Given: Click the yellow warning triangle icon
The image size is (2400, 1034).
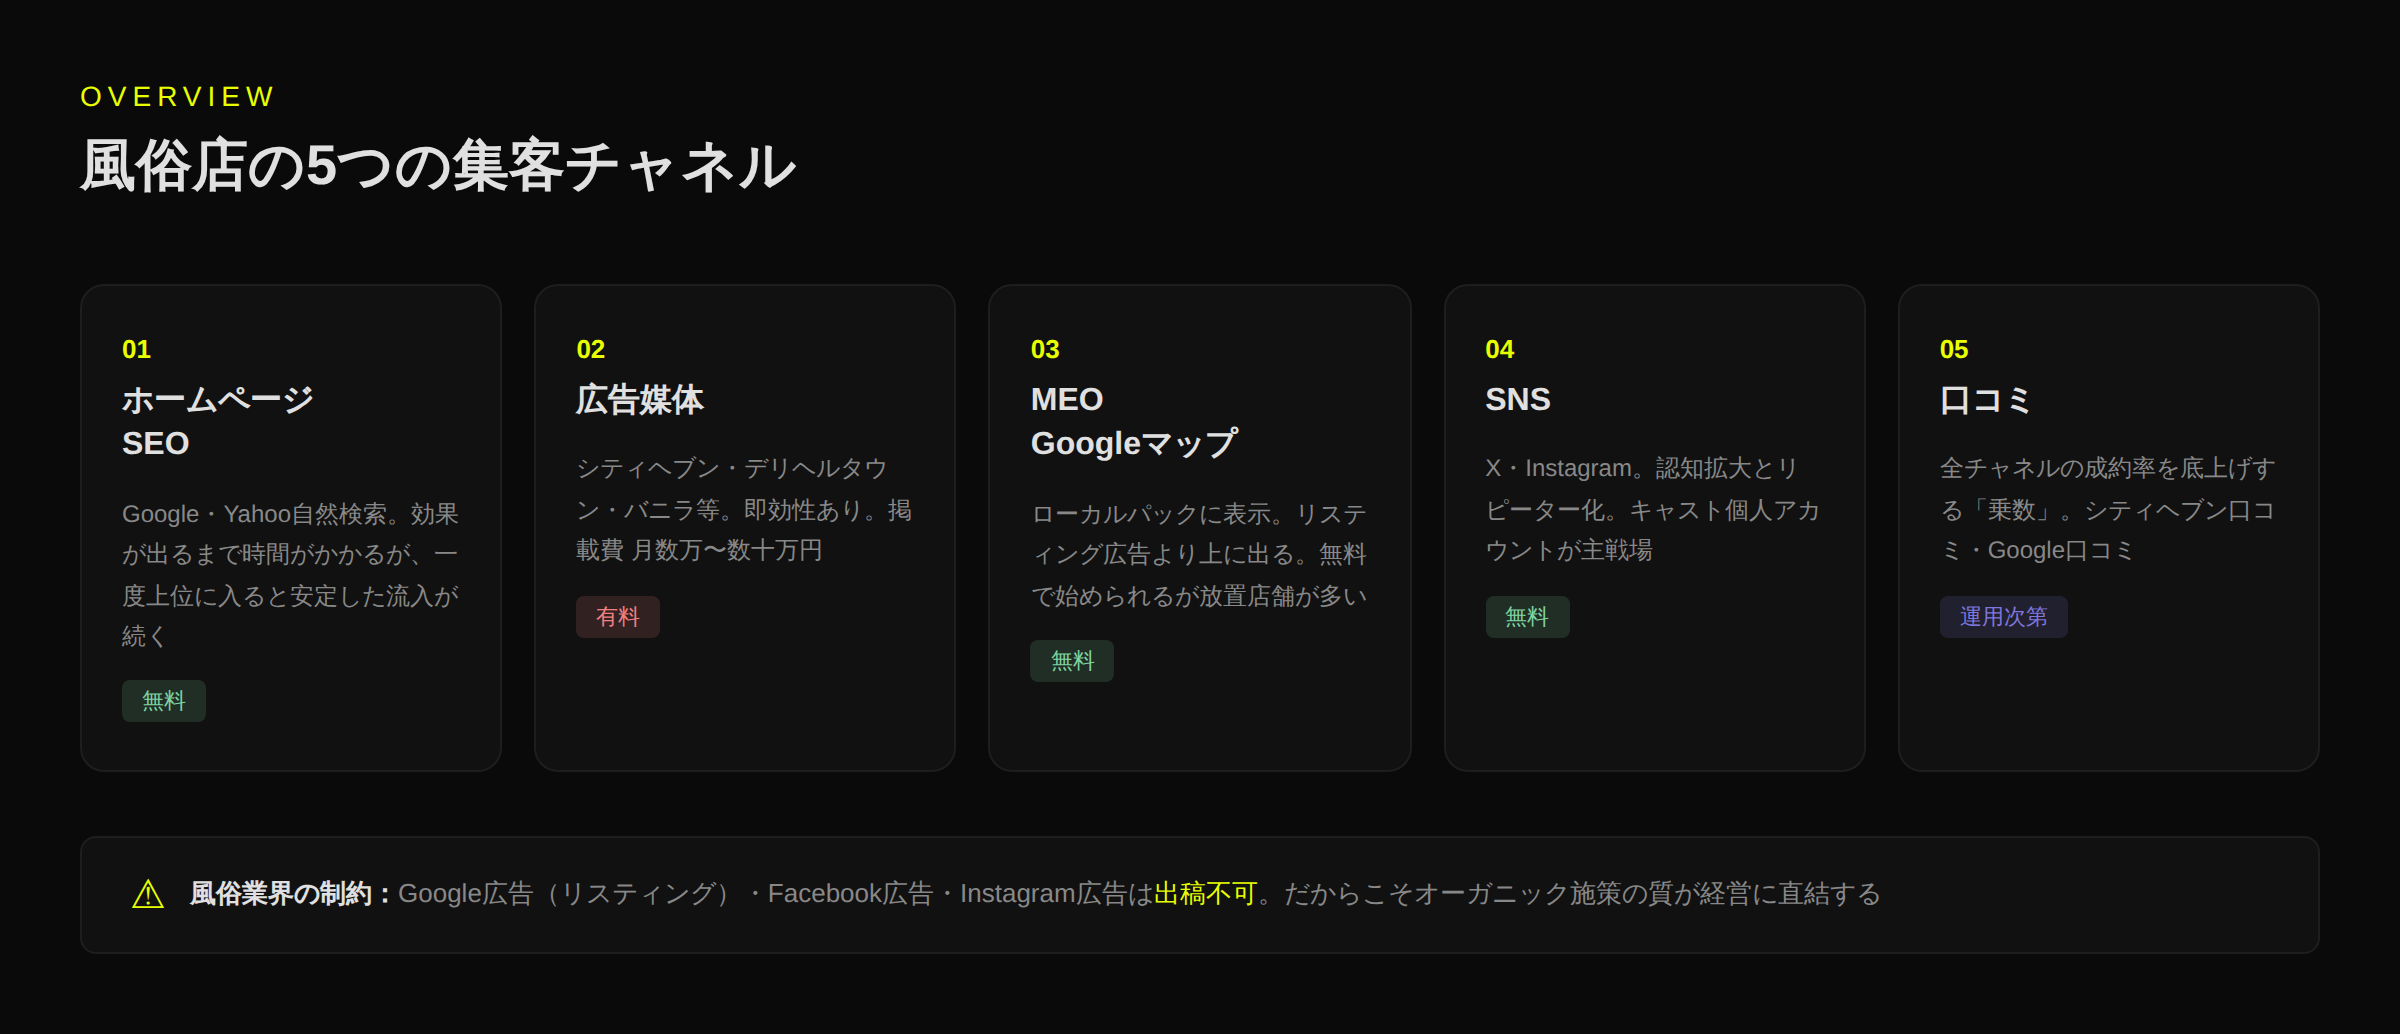Looking at the screenshot, I should point(148,894).
